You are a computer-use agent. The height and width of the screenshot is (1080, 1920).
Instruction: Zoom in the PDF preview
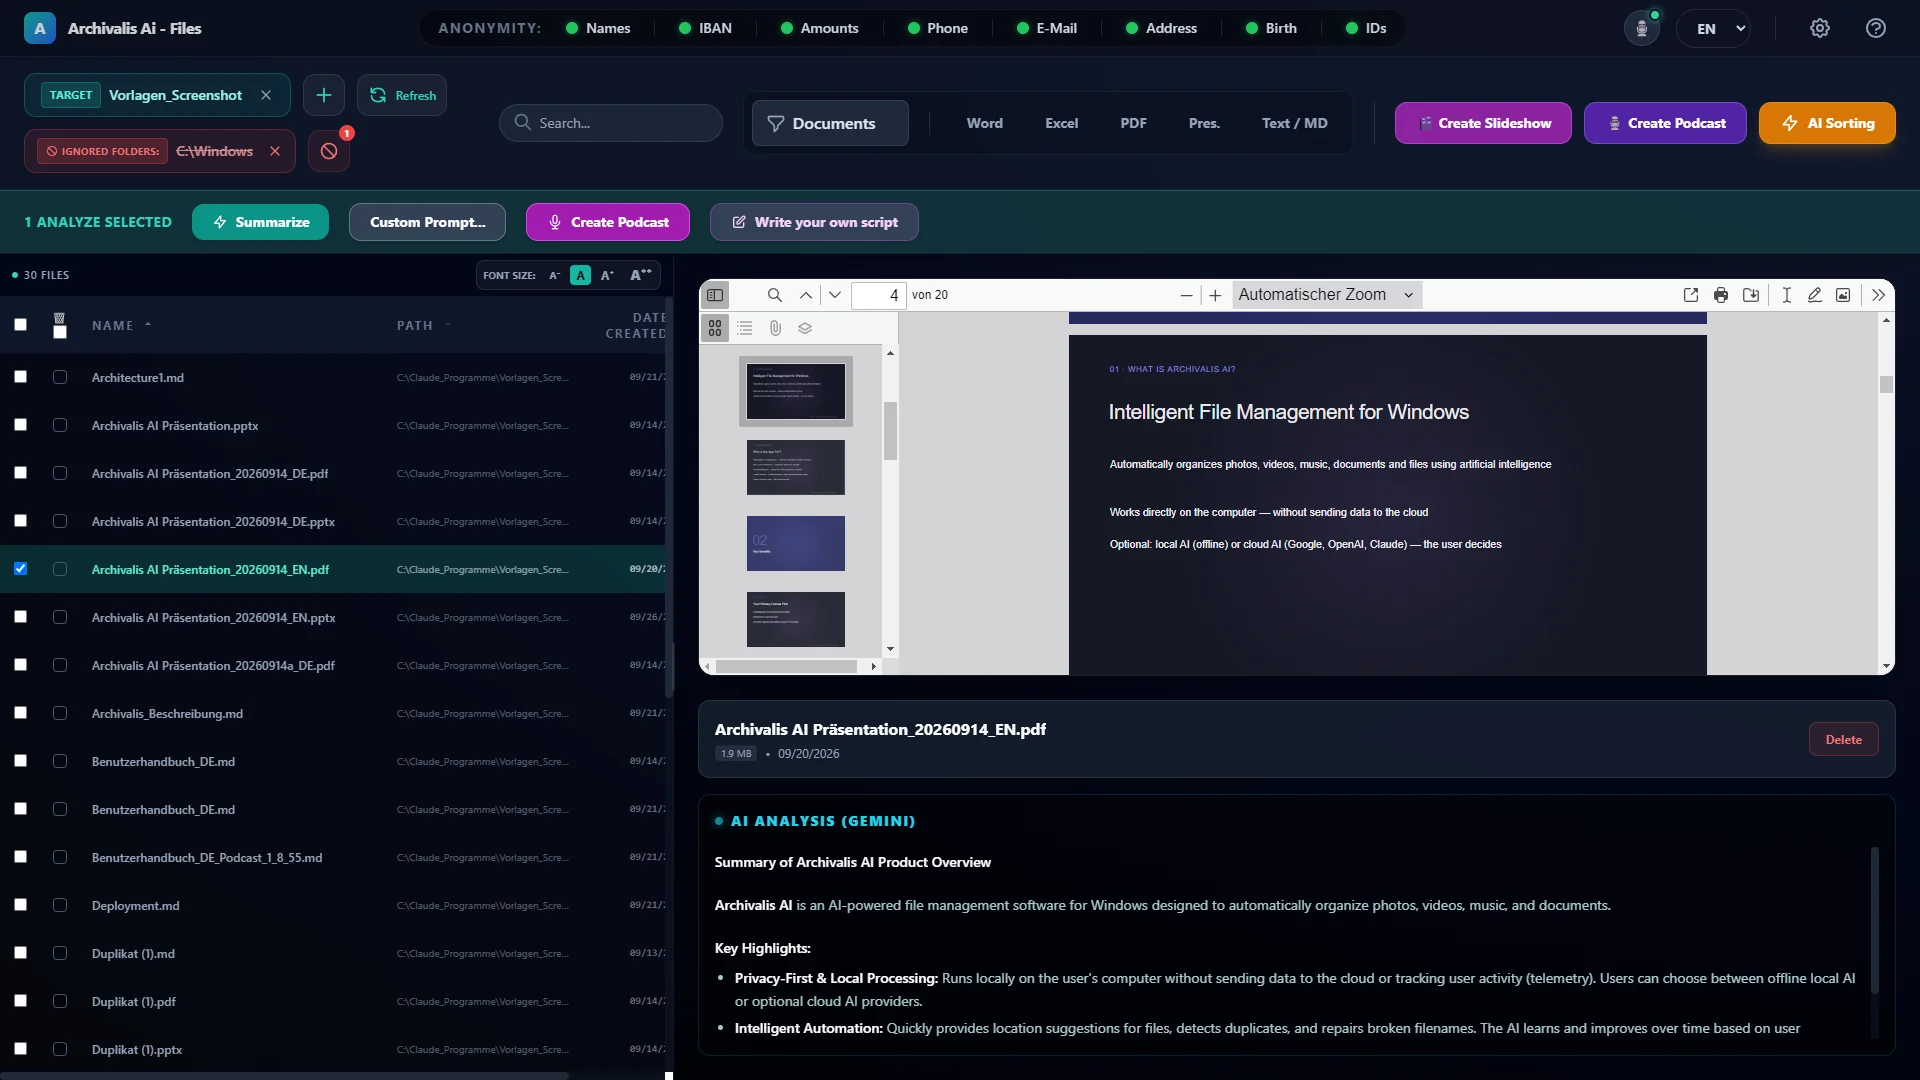click(1215, 295)
